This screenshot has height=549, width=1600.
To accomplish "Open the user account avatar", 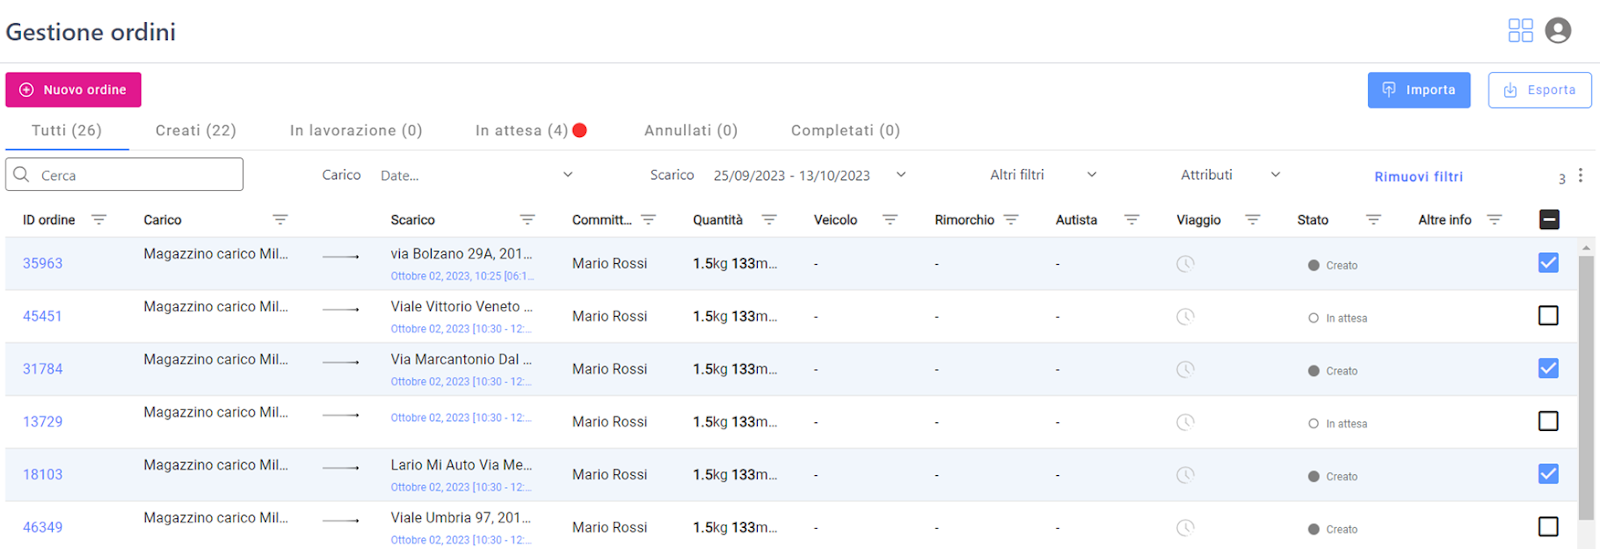I will pyautogui.click(x=1558, y=31).
